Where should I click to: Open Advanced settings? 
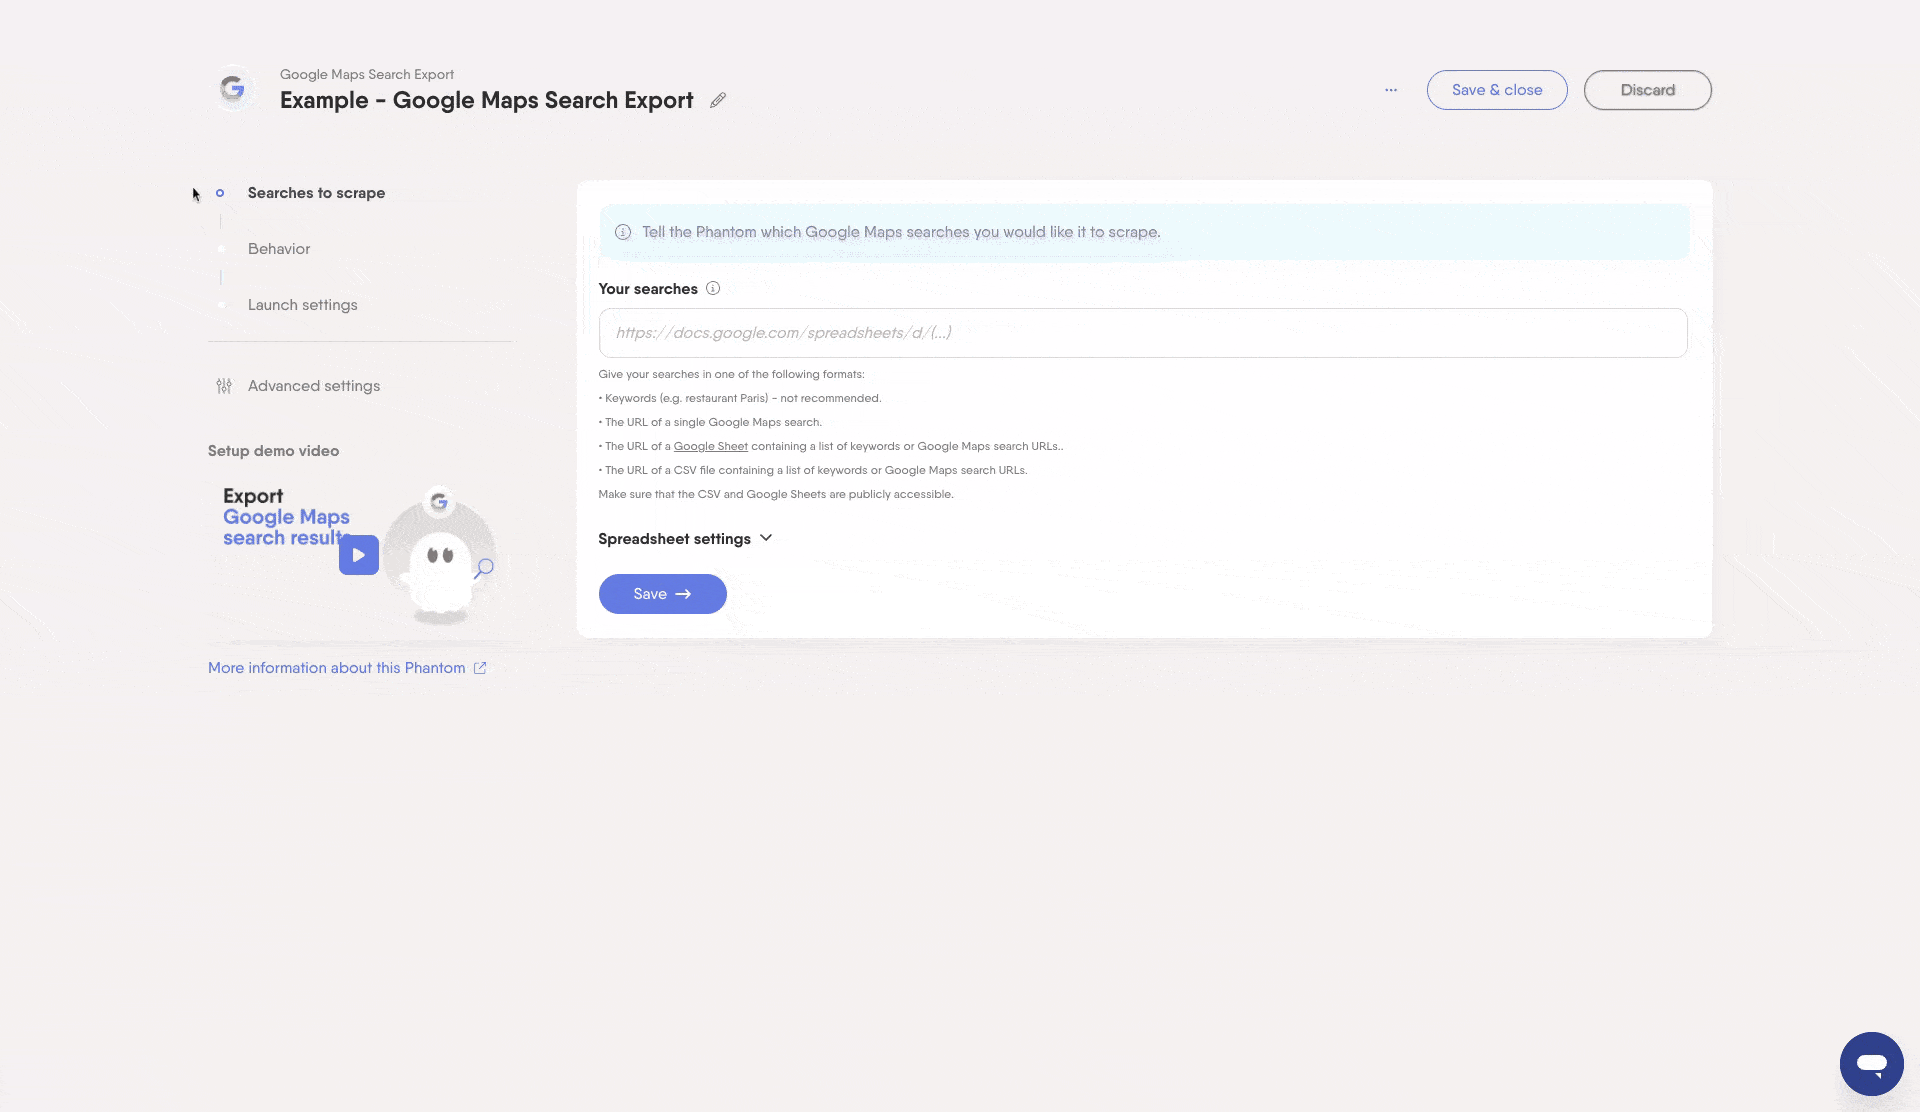pos(314,386)
